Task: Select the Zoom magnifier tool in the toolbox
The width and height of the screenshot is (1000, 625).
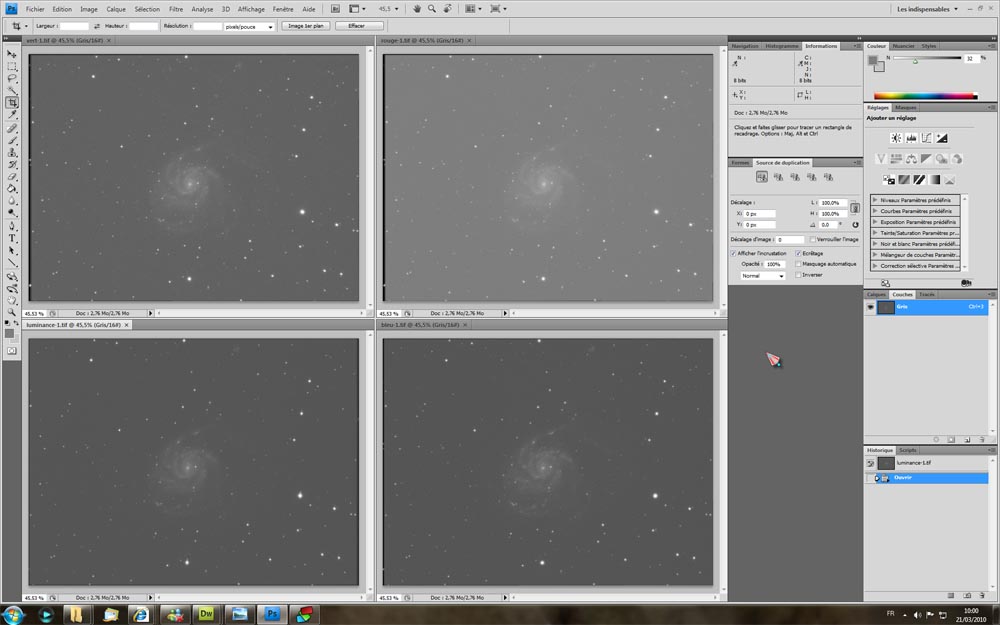Action: pos(12,312)
